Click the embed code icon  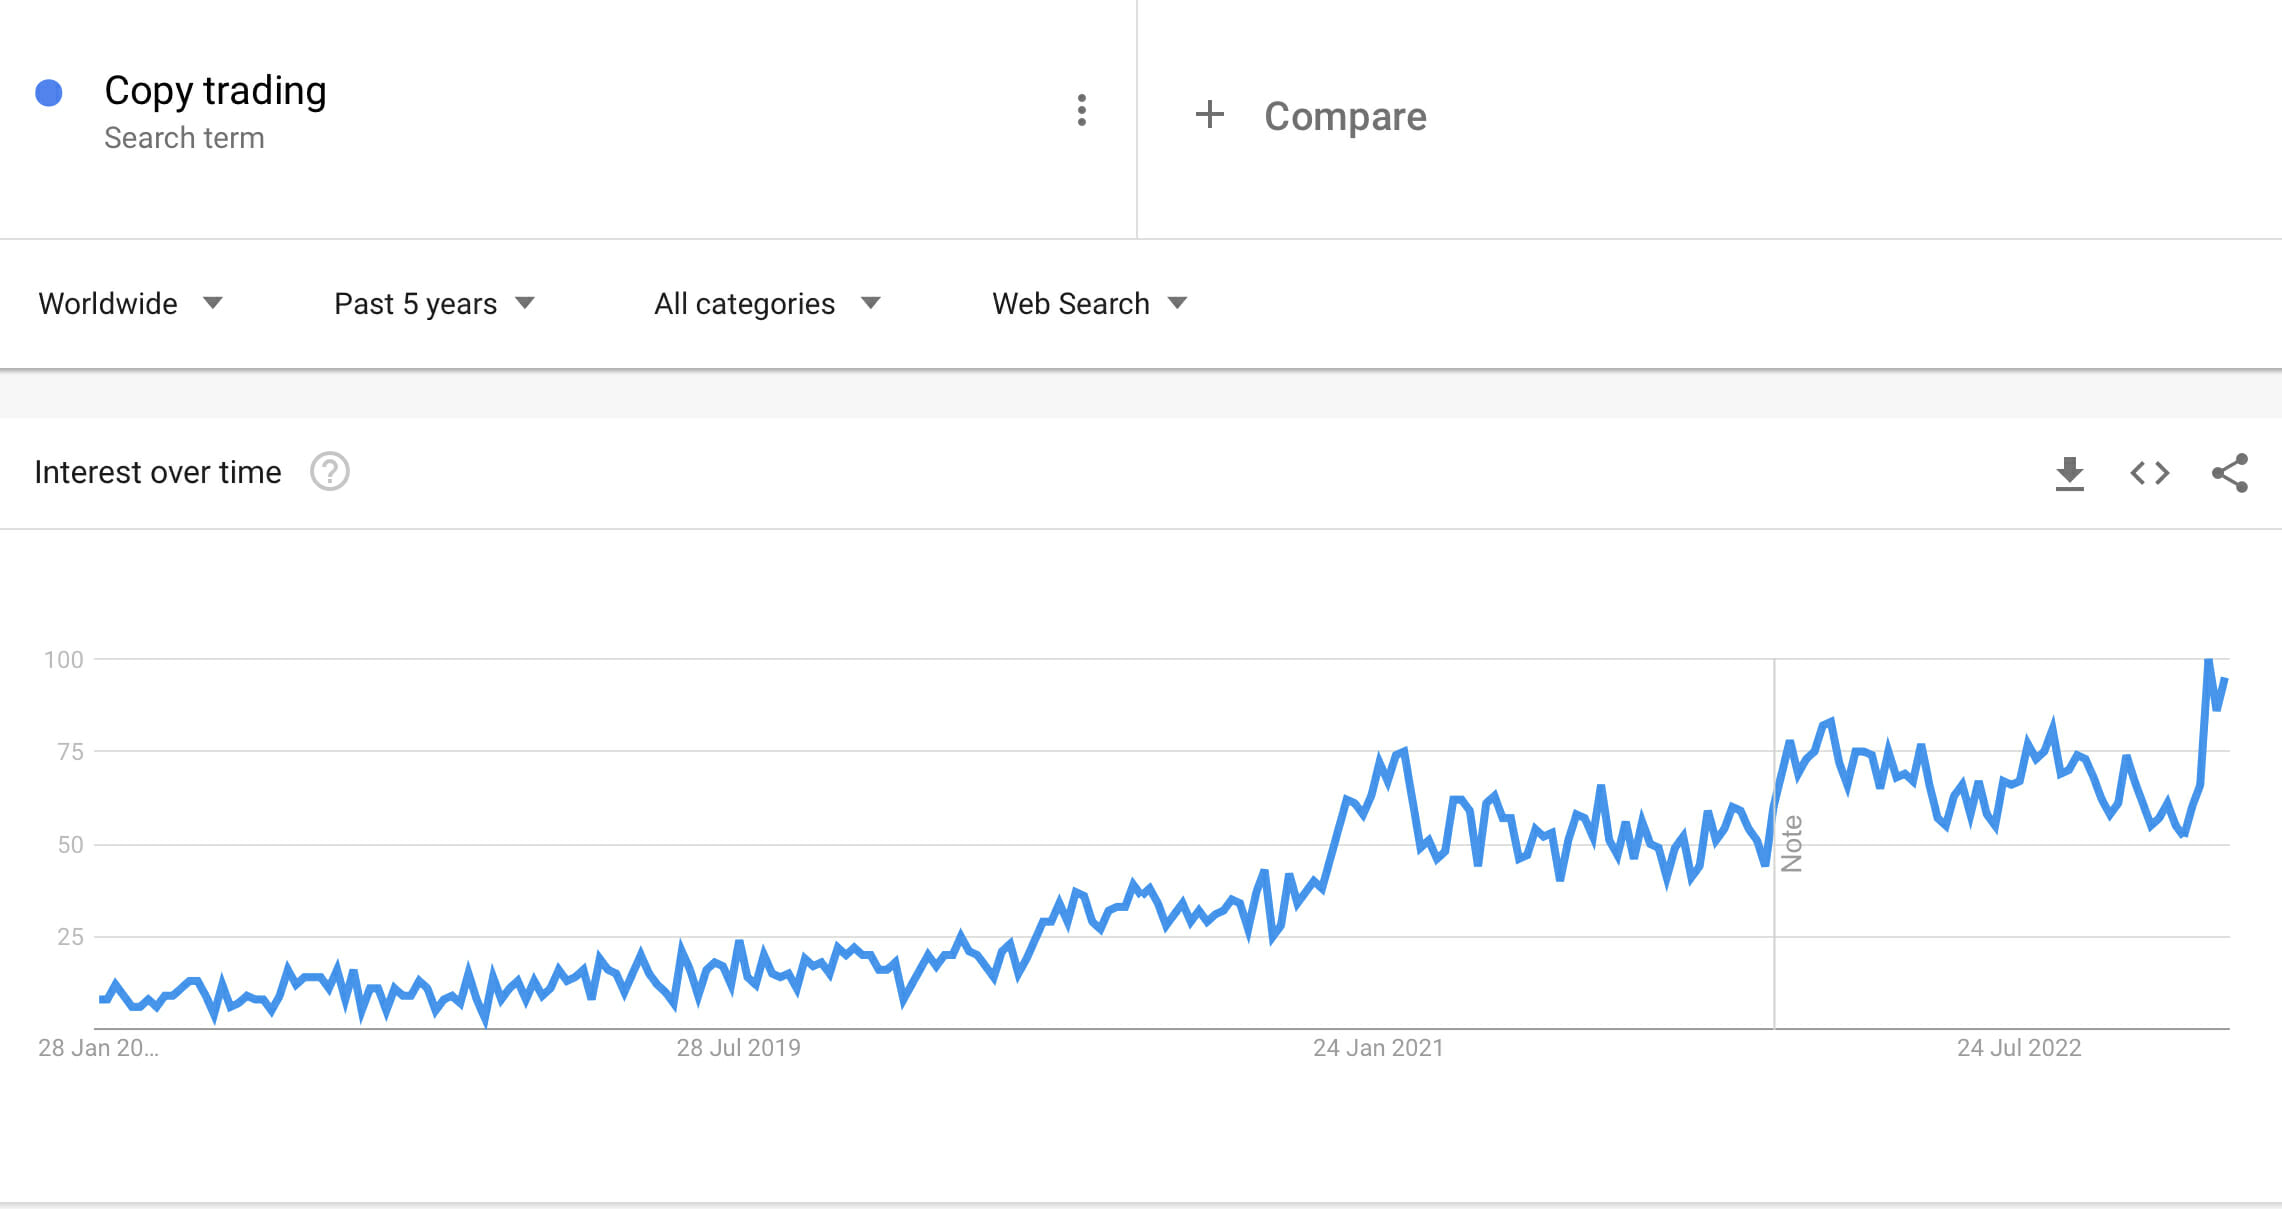click(2149, 473)
